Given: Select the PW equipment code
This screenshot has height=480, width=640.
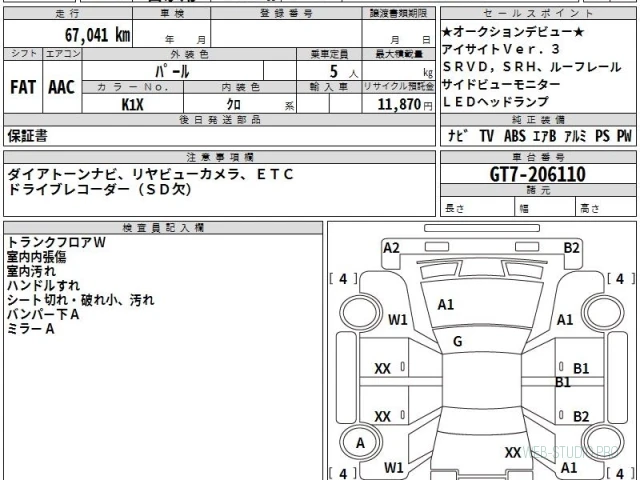Looking at the screenshot, I should pyautogui.click(x=624, y=136).
